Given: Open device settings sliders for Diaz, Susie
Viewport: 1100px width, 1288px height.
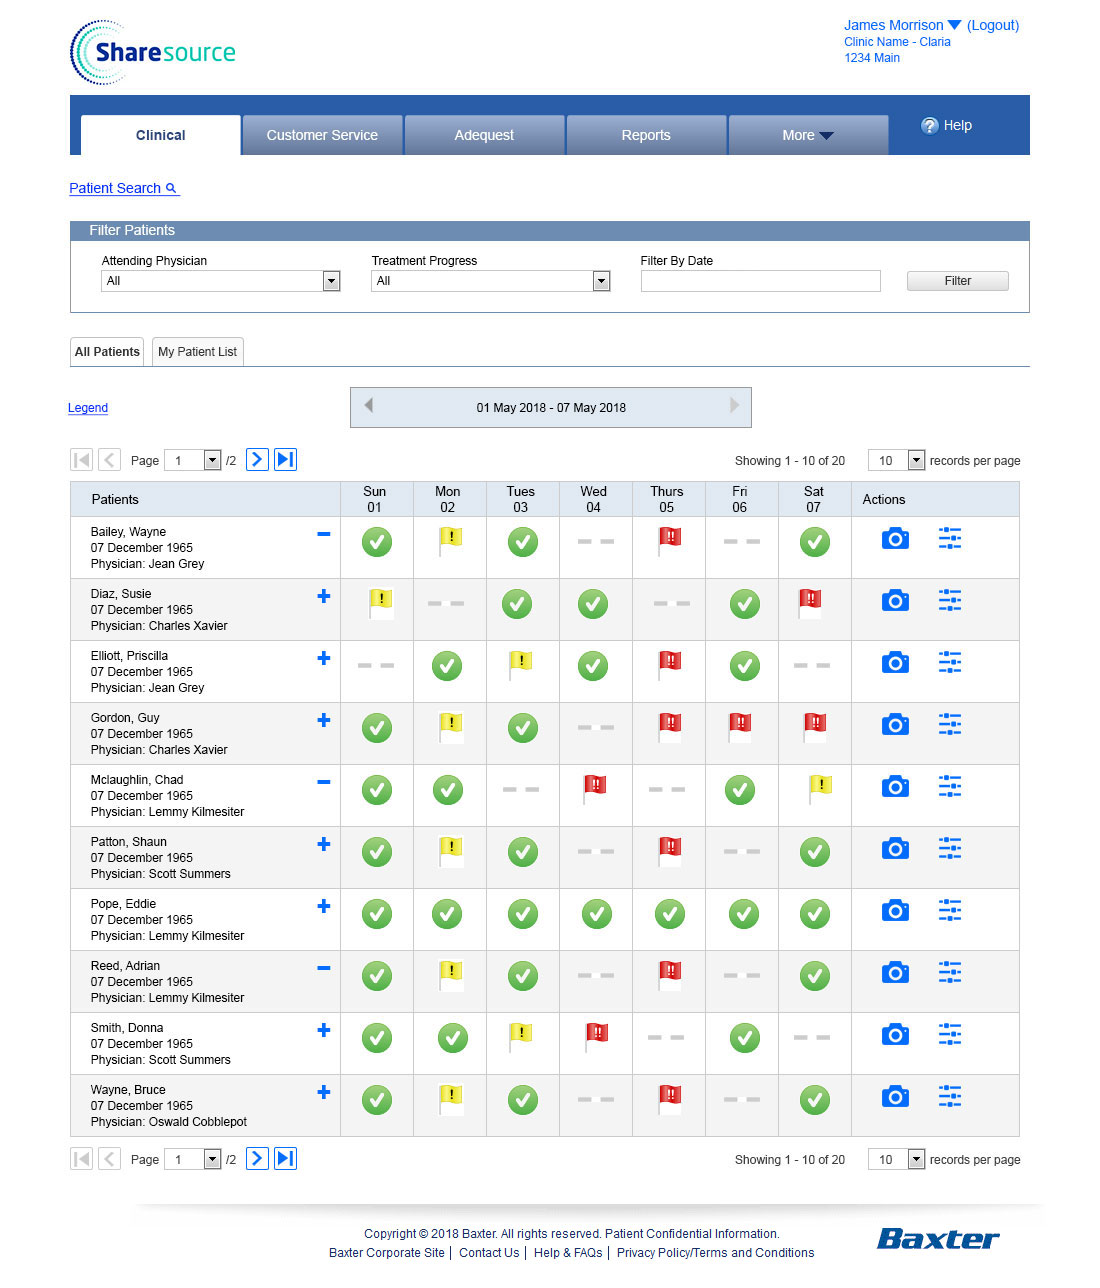Looking at the screenshot, I should click(950, 600).
